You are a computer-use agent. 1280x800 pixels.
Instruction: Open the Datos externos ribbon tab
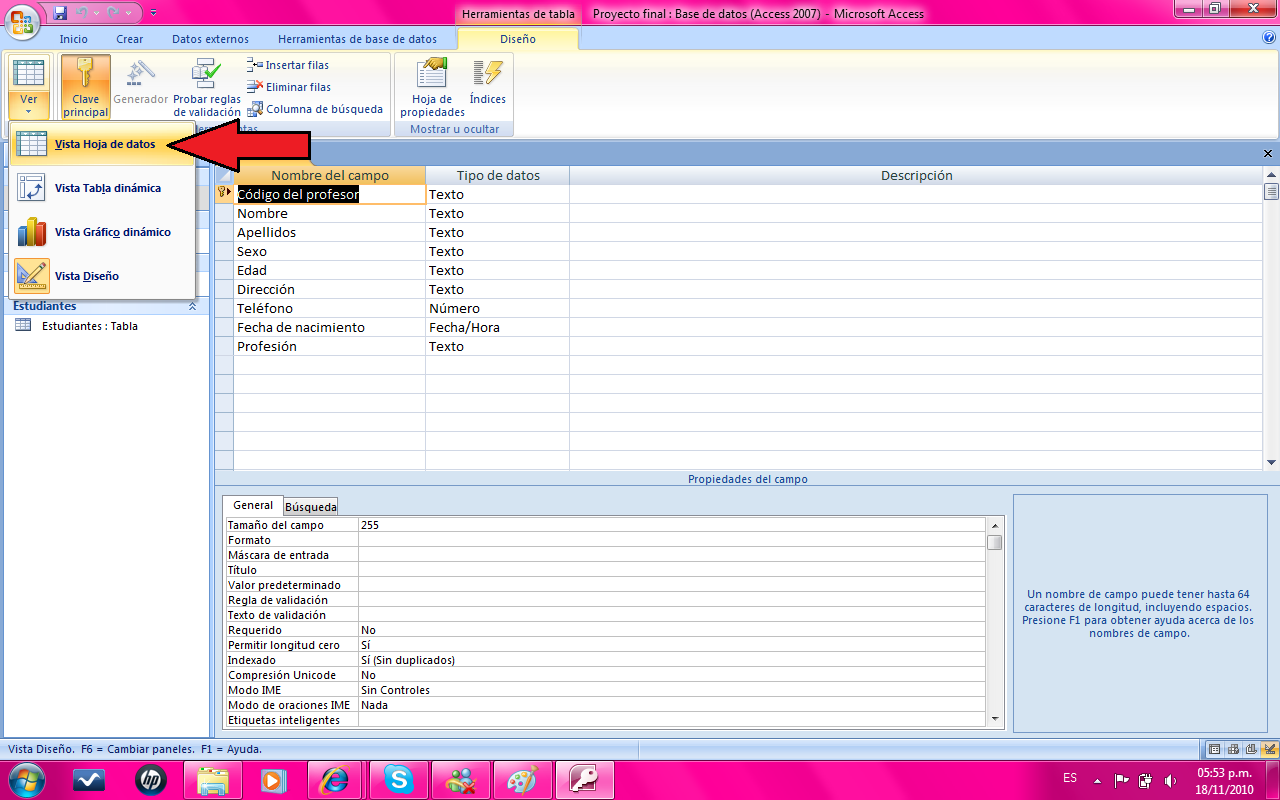coord(210,39)
